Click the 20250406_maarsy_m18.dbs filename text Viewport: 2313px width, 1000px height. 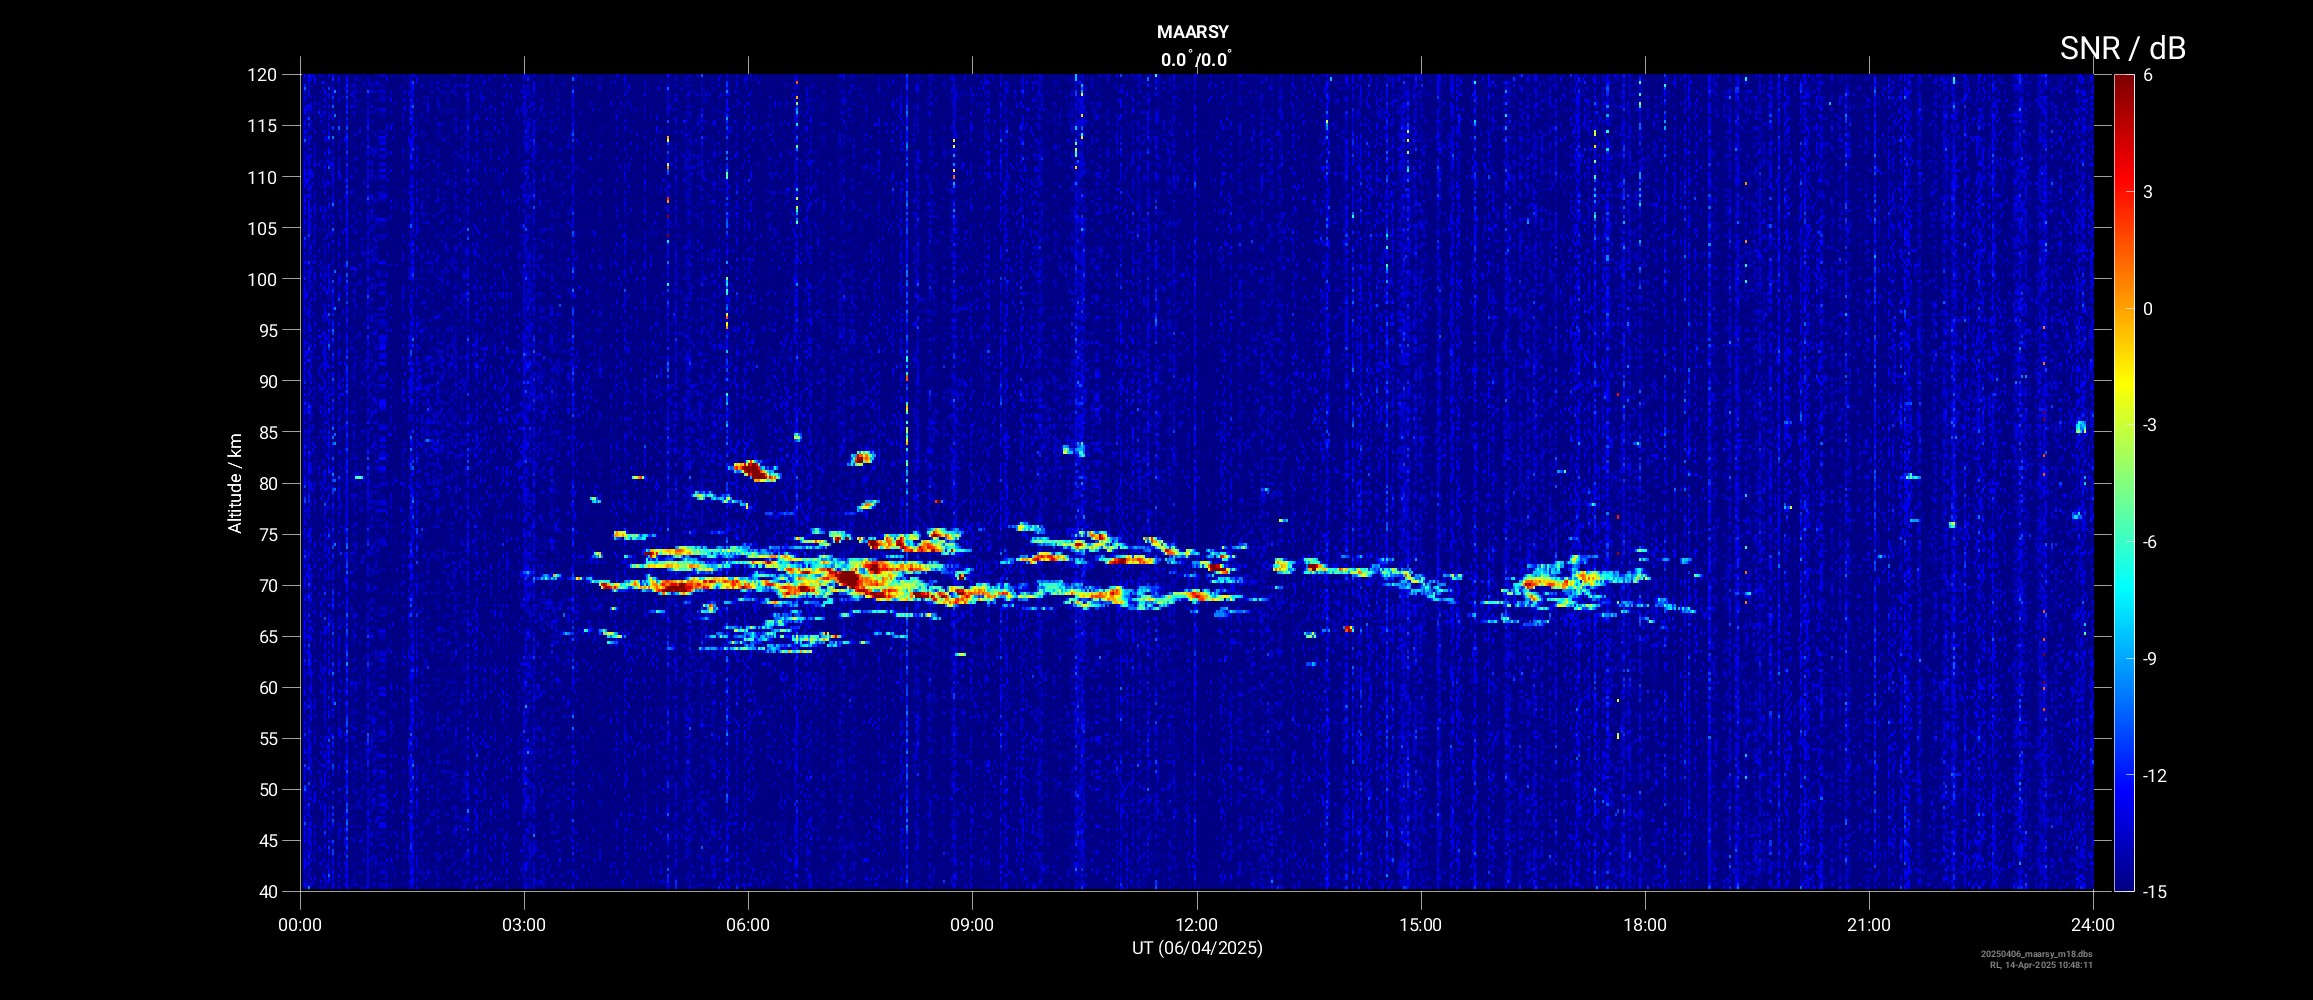click(2037, 954)
